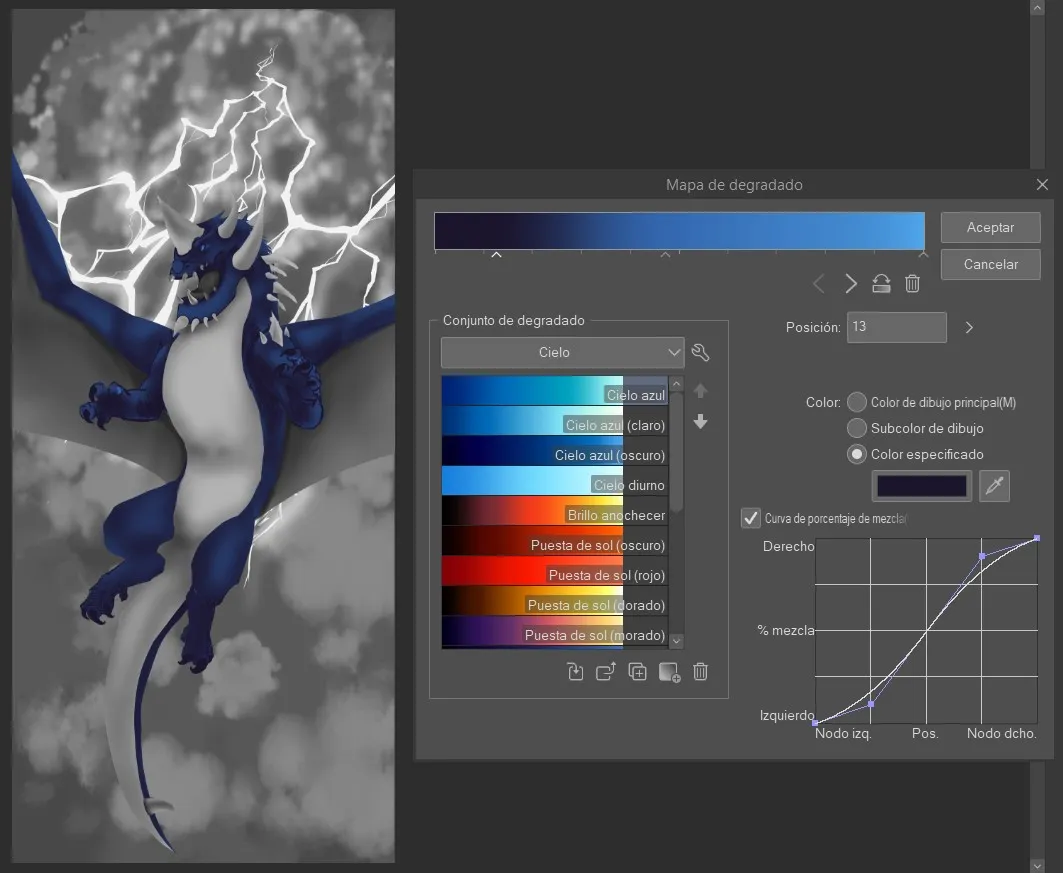Image resolution: width=1063 pixels, height=873 pixels.
Task: Choose Color de dibujo principal option
Action: click(857, 402)
